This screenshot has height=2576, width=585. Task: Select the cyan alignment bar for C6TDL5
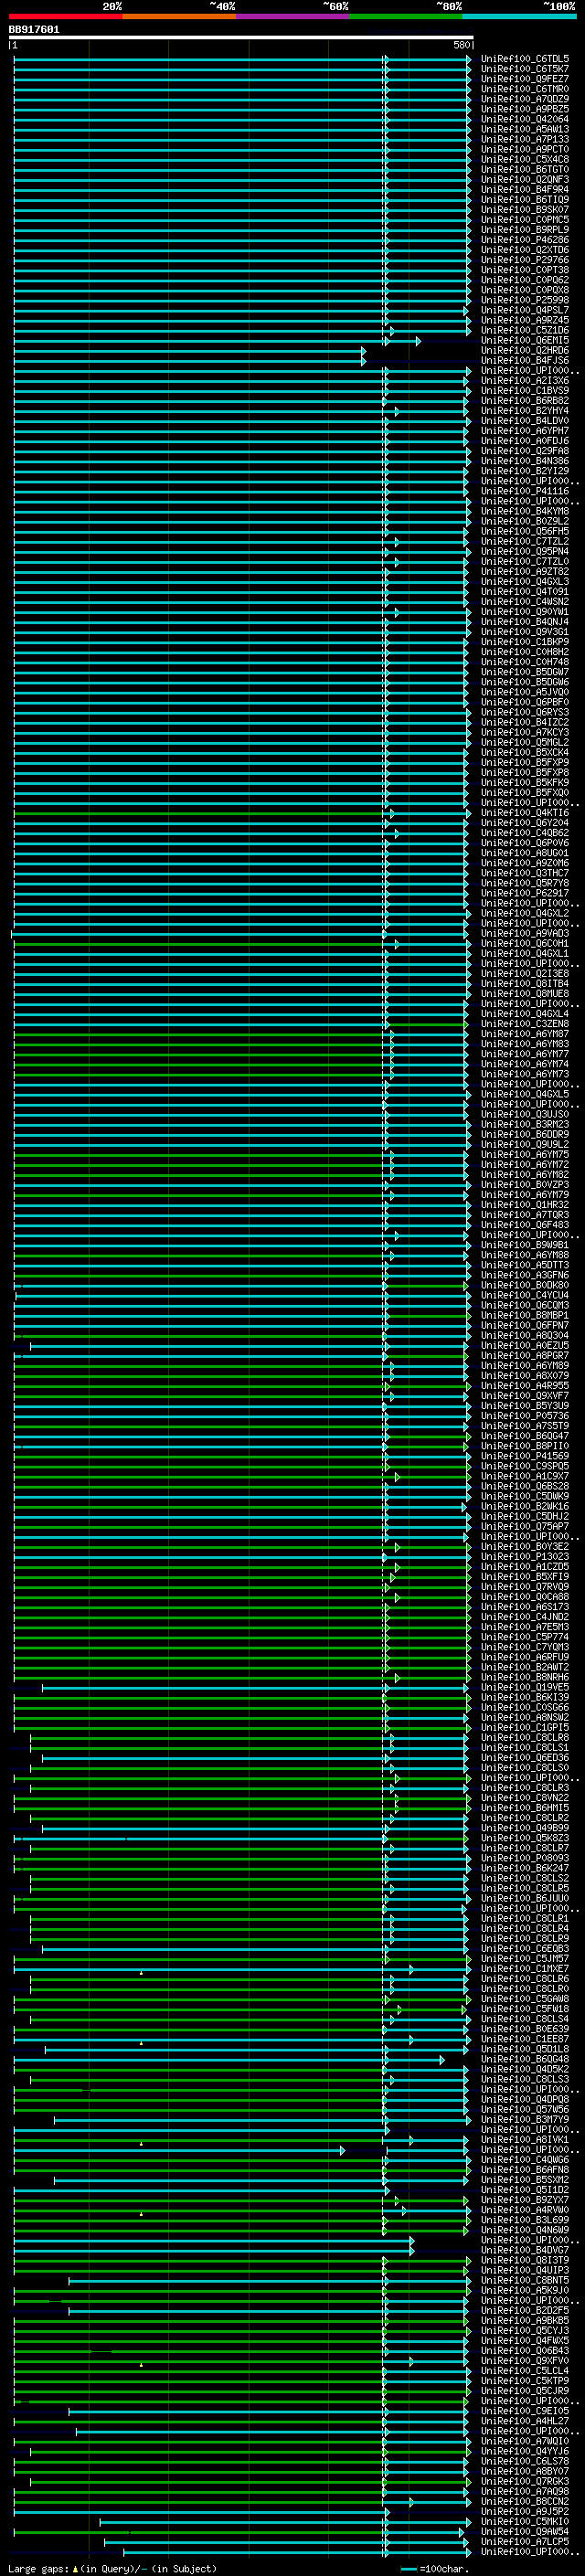point(241,59)
